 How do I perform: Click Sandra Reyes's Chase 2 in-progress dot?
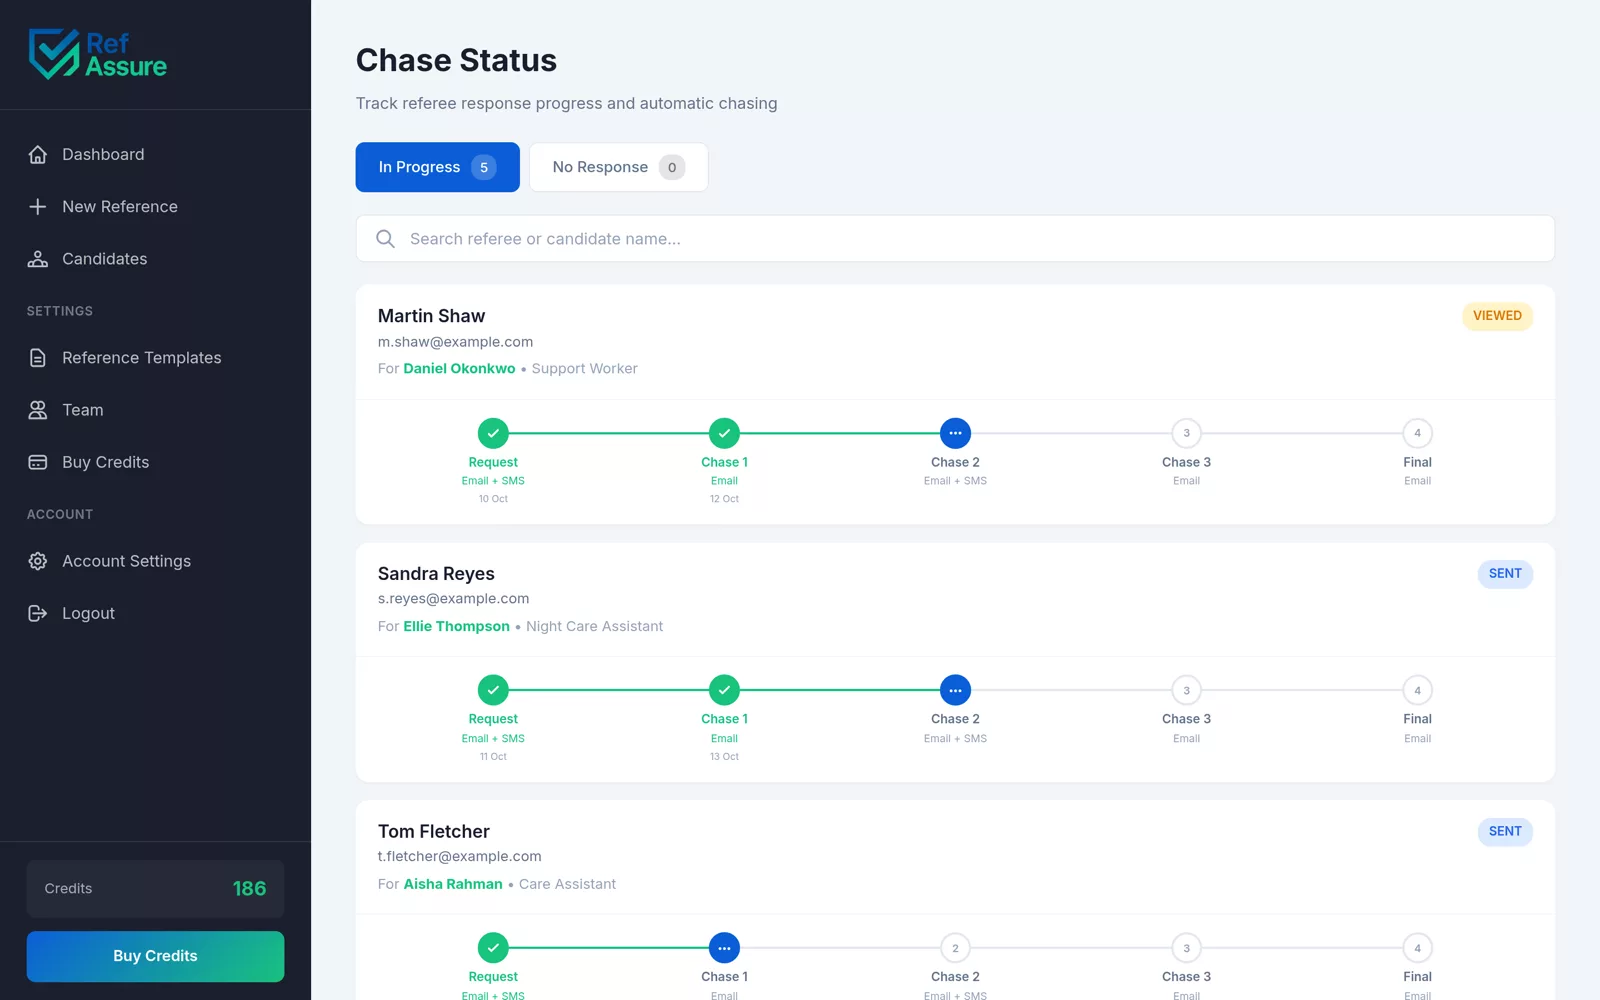[x=955, y=690]
